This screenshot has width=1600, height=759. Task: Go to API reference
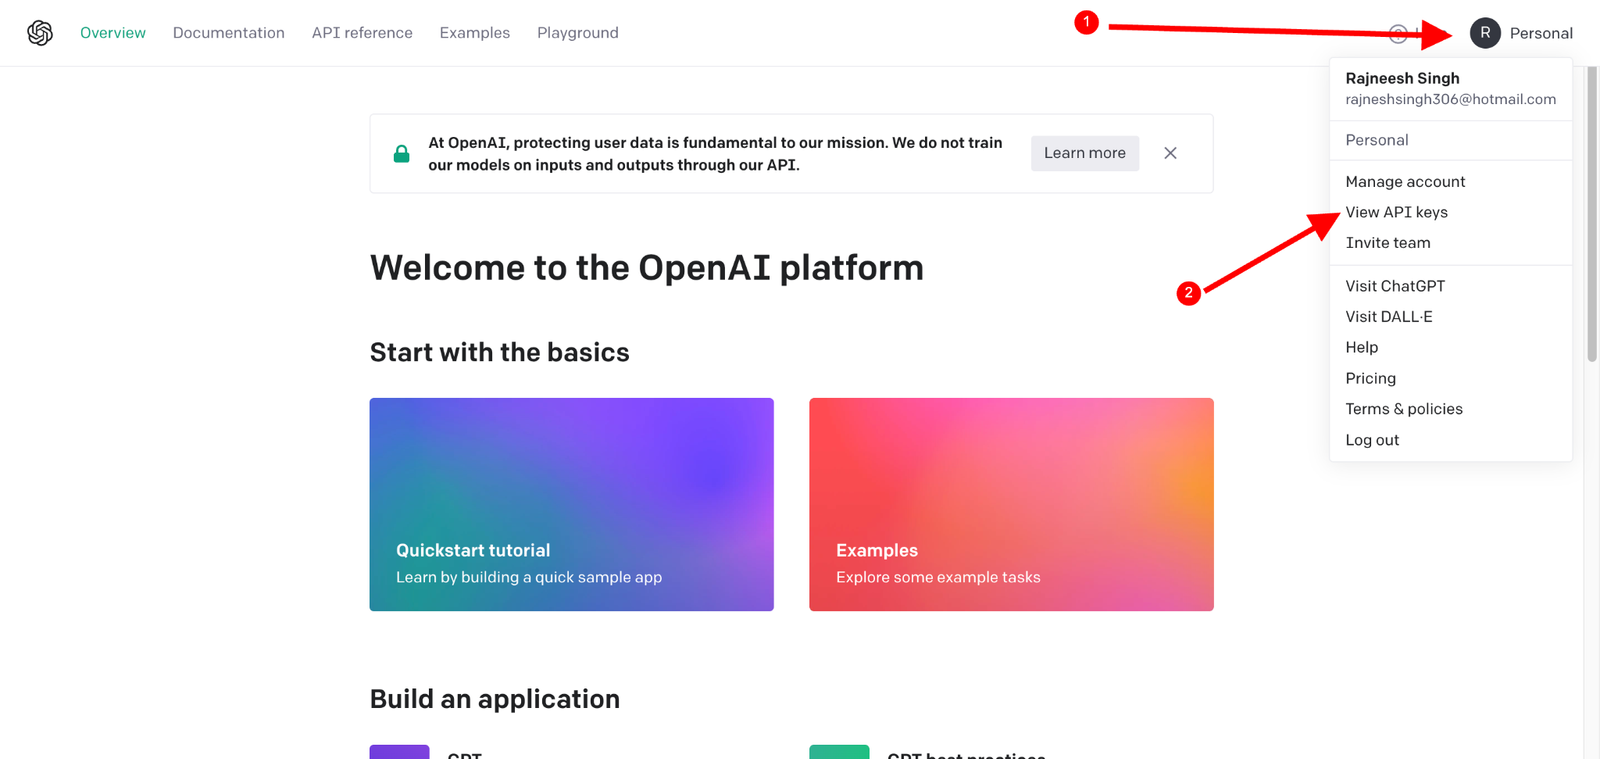click(x=362, y=33)
